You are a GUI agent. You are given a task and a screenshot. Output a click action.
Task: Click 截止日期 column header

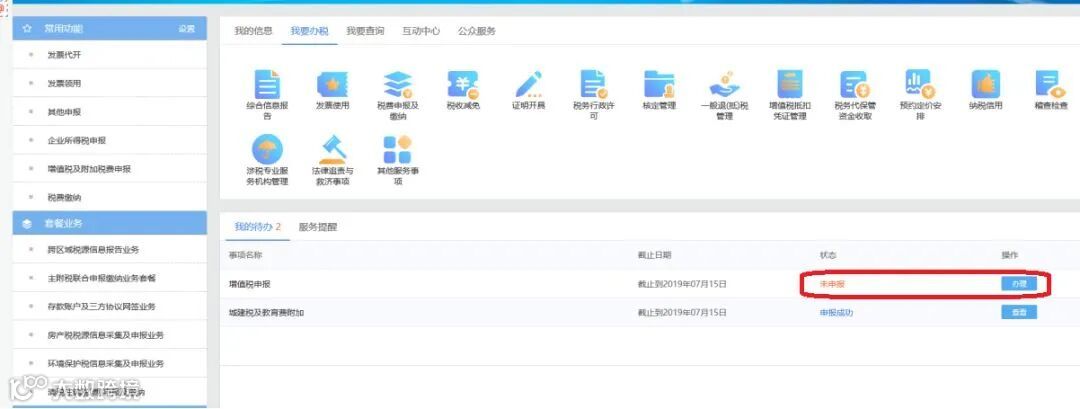[654, 255]
